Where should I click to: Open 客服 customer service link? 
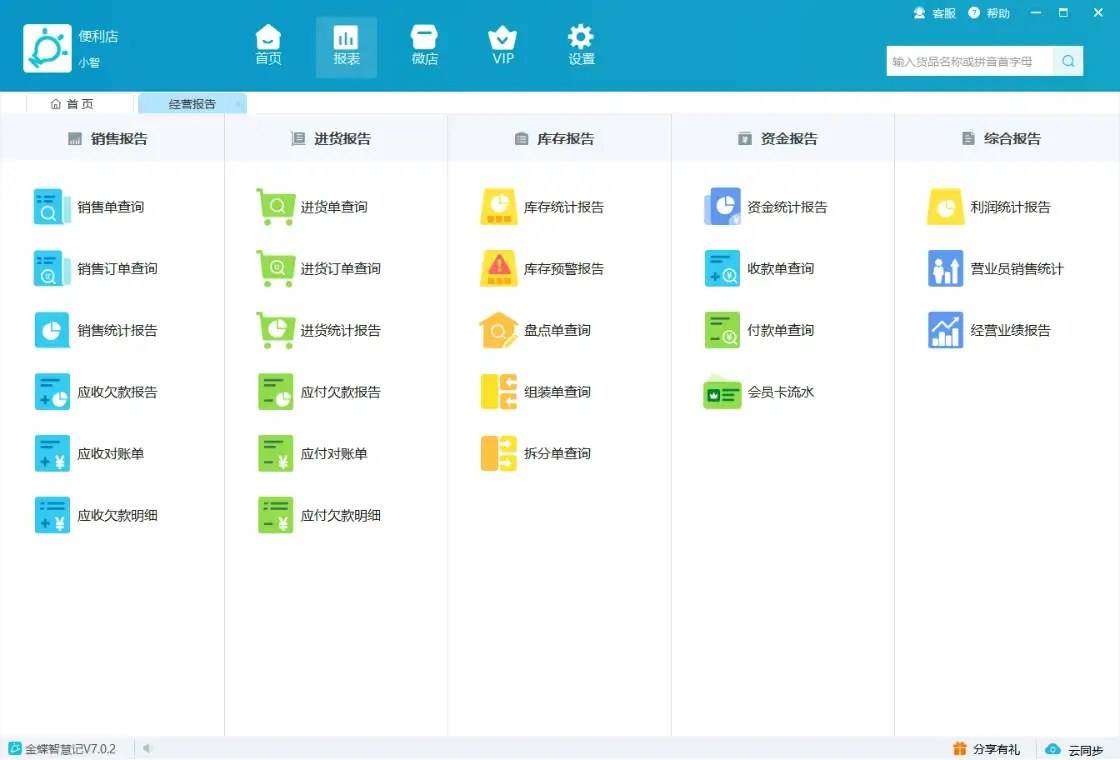pyautogui.click(x=934, y=13)
